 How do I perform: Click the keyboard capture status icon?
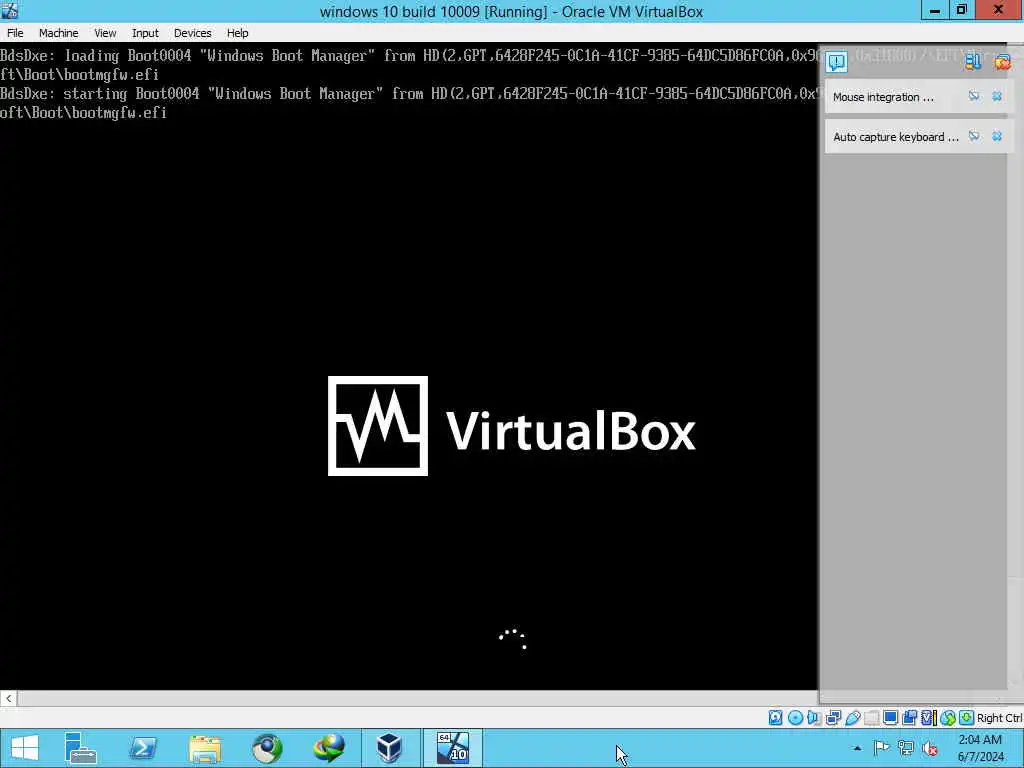tap(967, 718)
